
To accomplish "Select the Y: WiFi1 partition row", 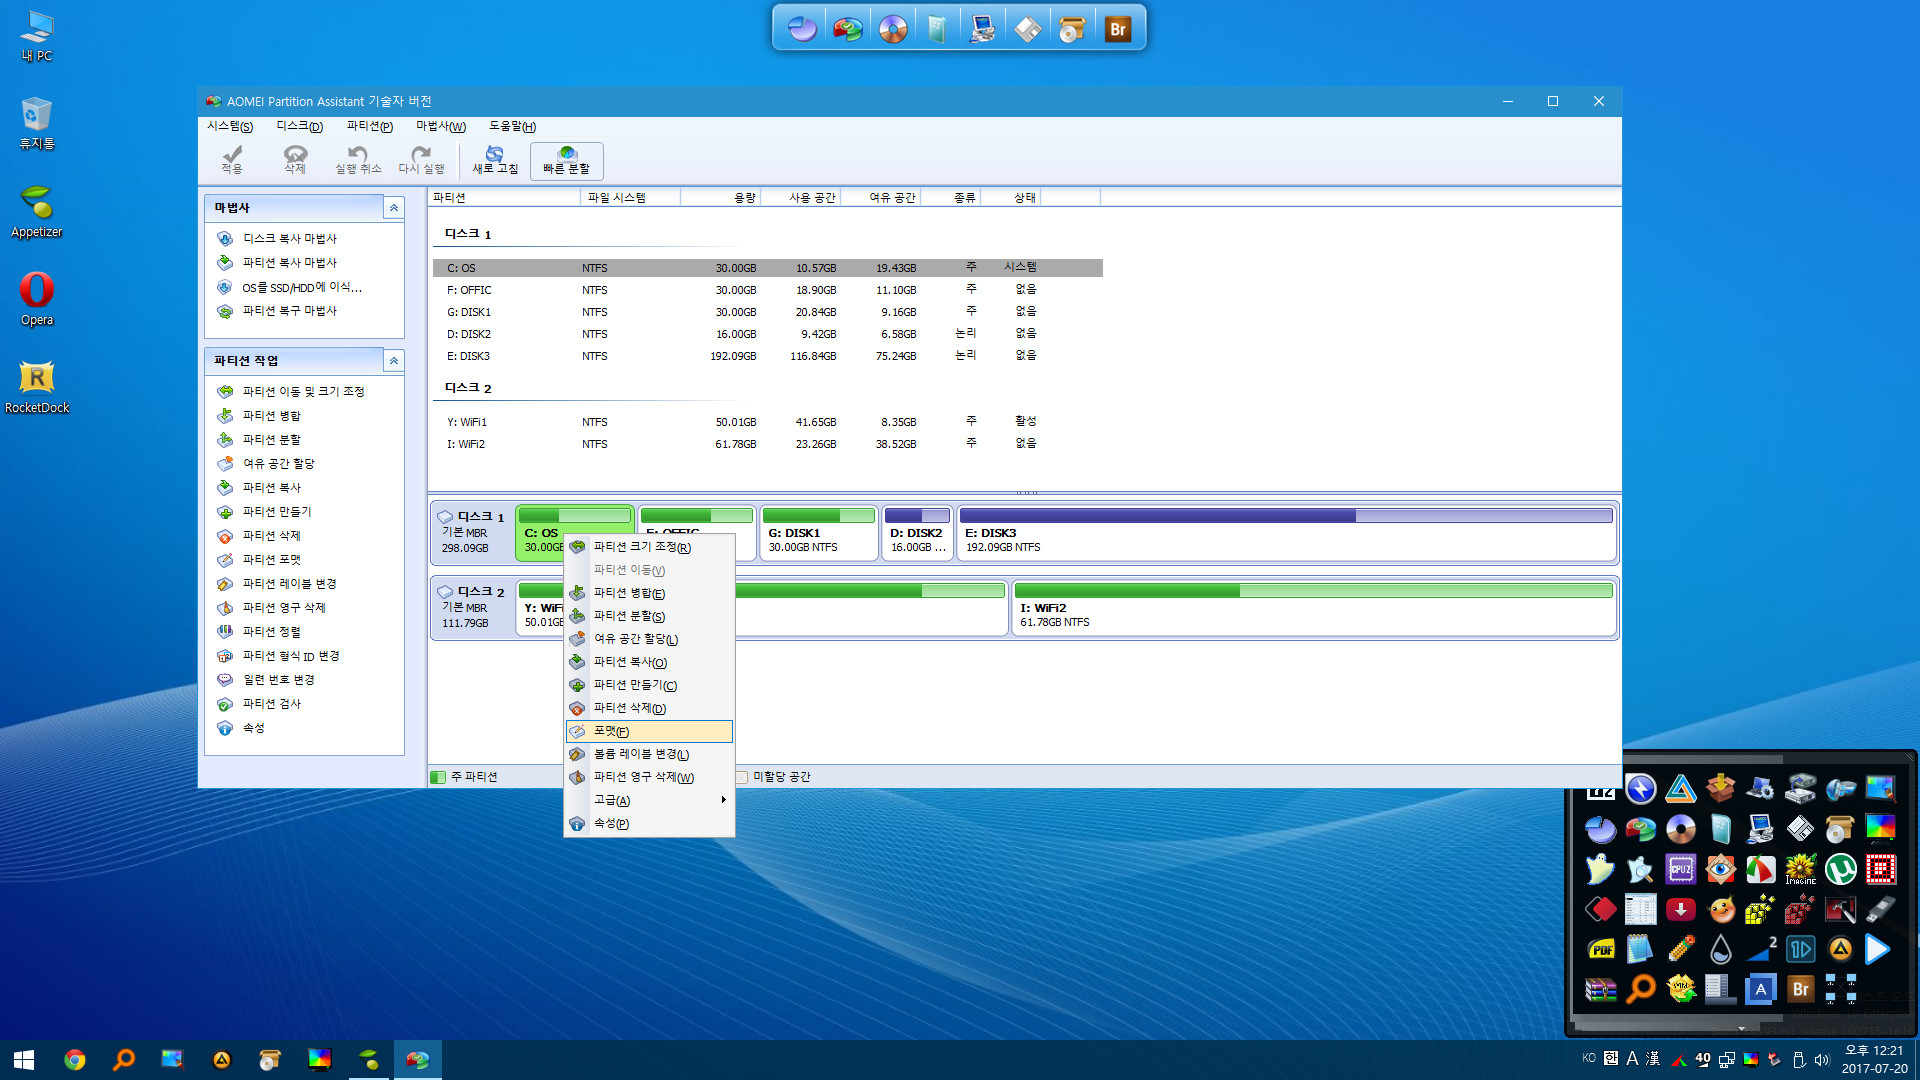I will (x=767, y=422).
